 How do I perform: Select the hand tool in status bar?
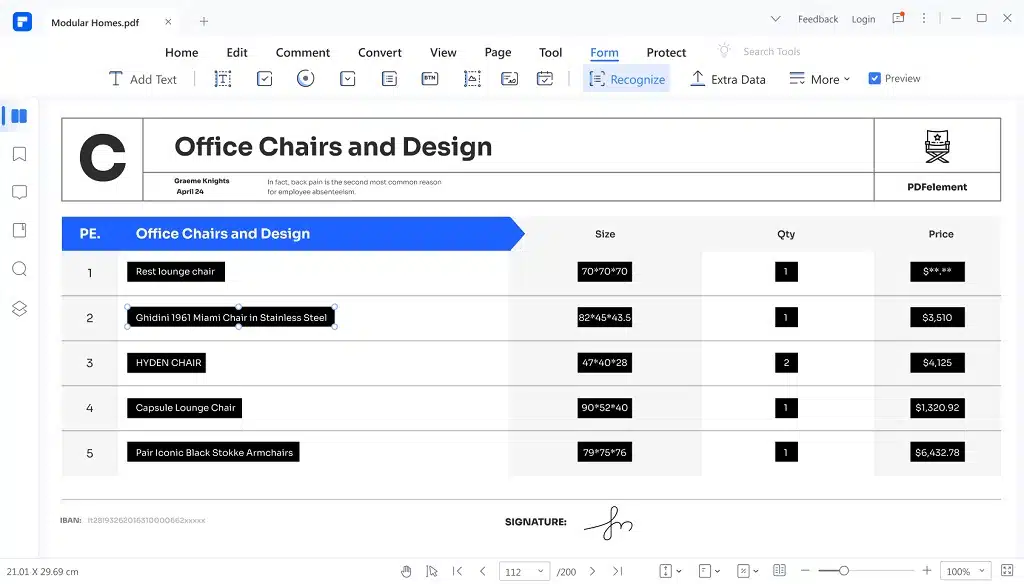tap(406, 571)
